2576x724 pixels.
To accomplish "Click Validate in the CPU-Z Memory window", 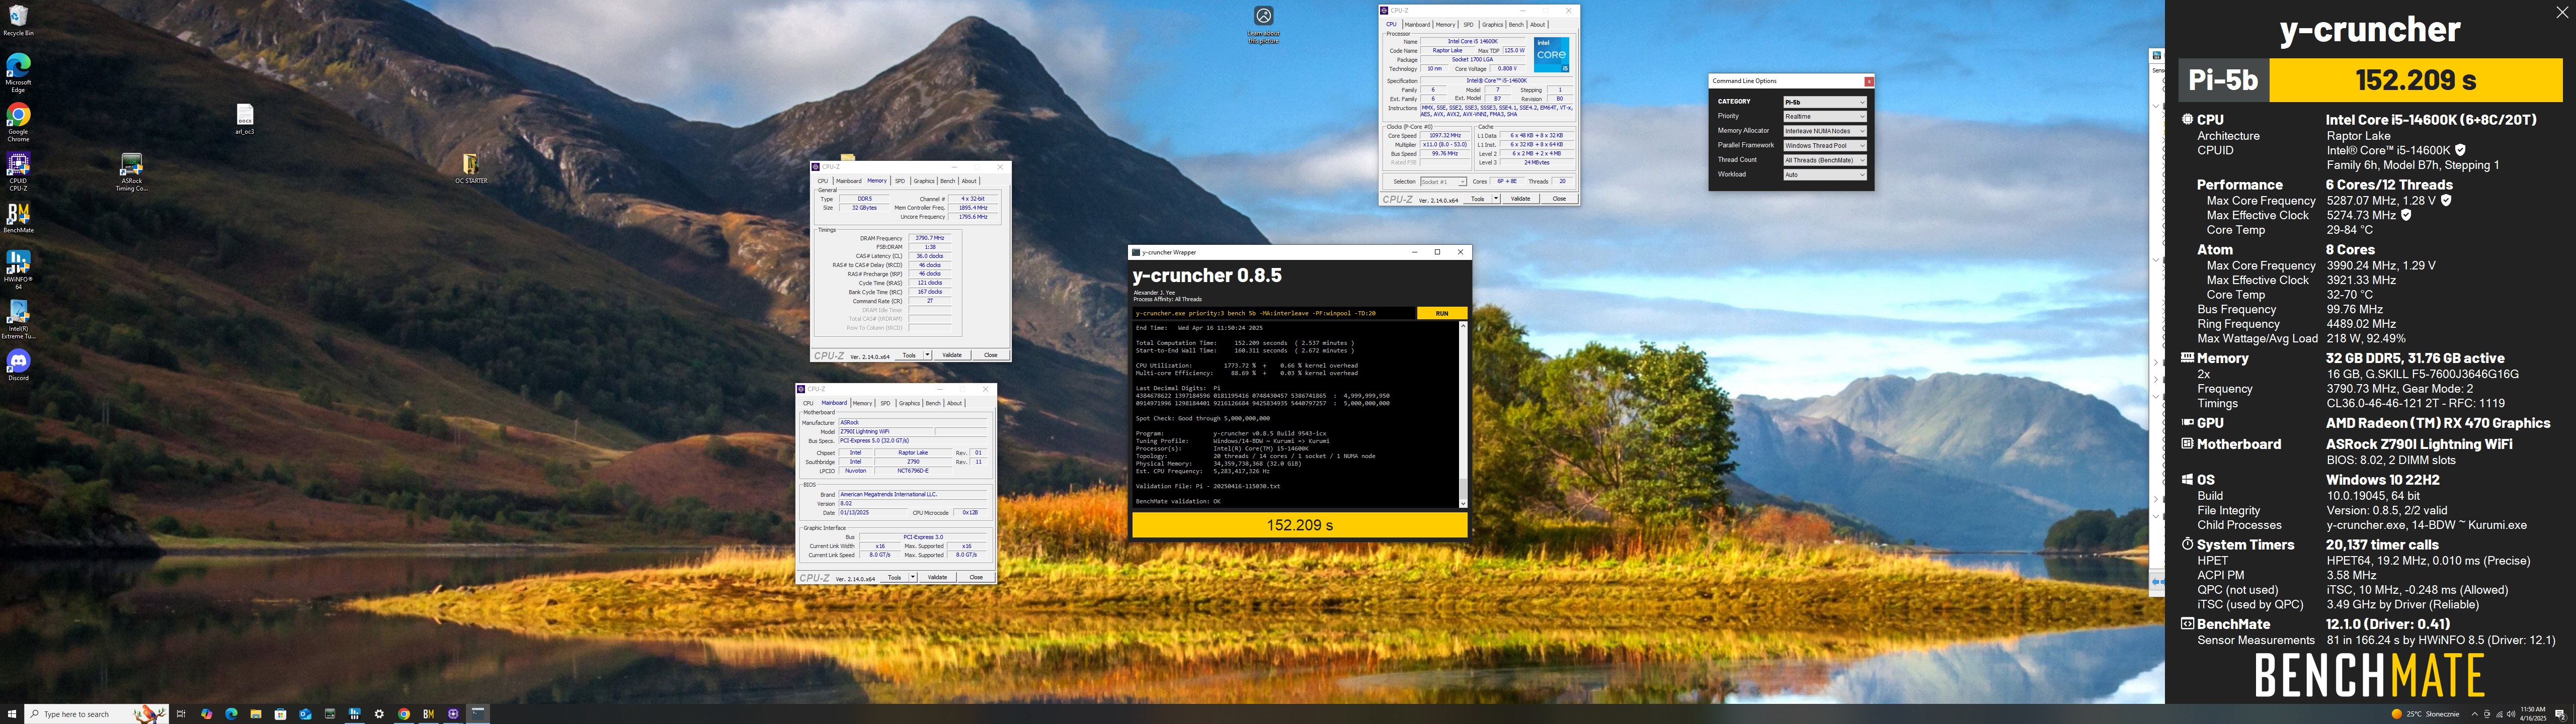I will (x=952, y=355).
